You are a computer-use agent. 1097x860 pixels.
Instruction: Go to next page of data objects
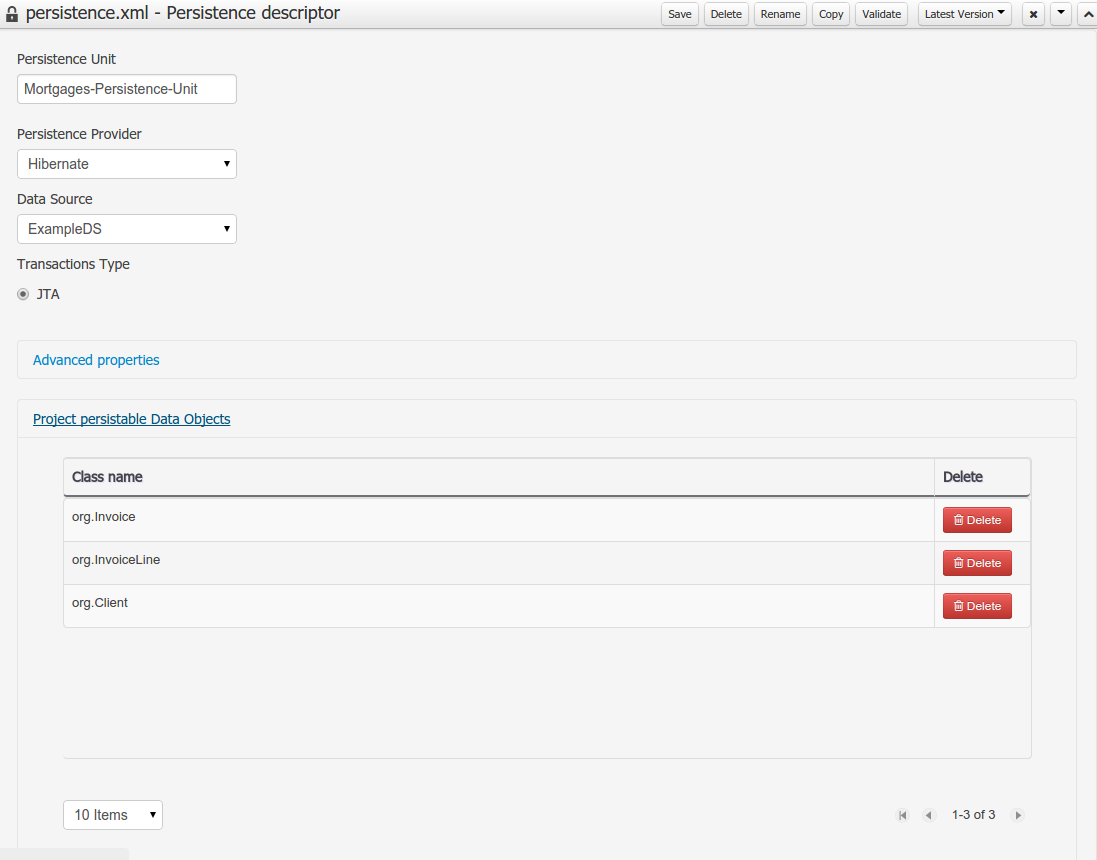coord(1018,815)
